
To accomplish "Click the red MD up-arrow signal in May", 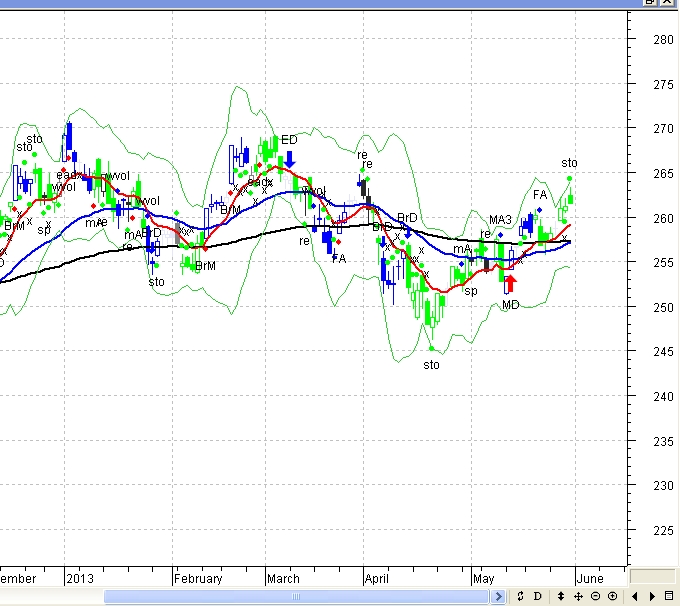I will pos(510,284).
